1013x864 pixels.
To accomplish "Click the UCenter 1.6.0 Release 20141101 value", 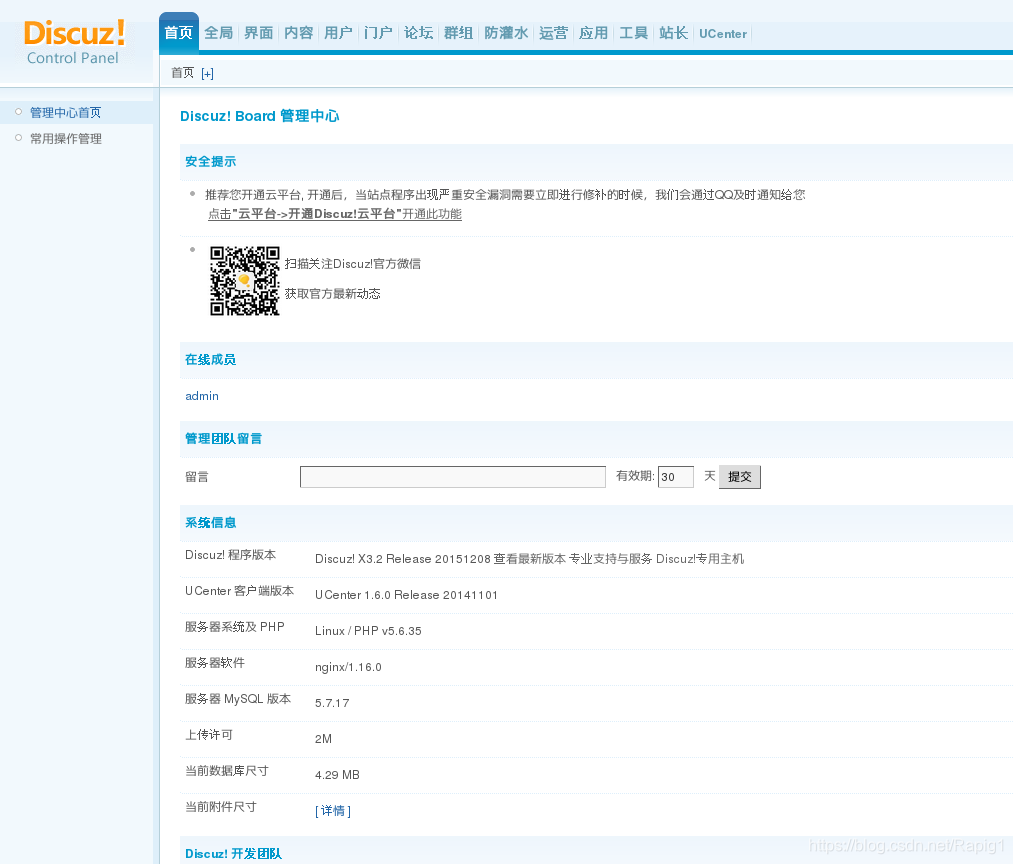I will [406, 595].
